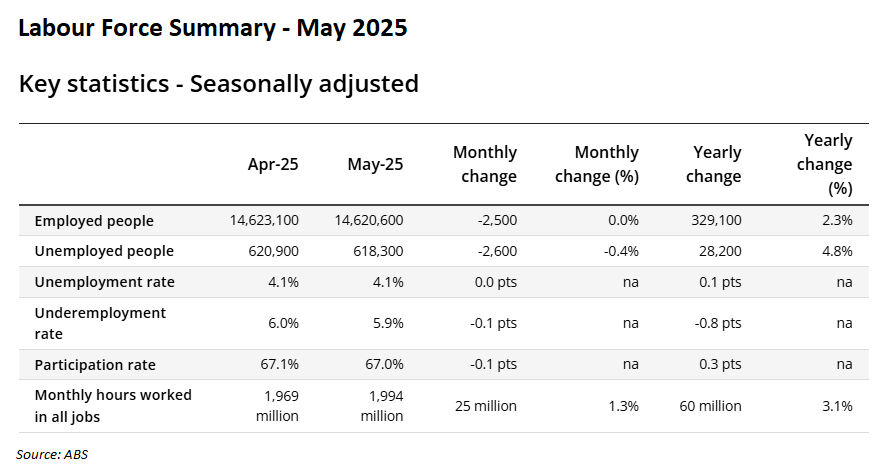
Task: Click Monthly hours worked row label
Action: (x=113, y=405)
